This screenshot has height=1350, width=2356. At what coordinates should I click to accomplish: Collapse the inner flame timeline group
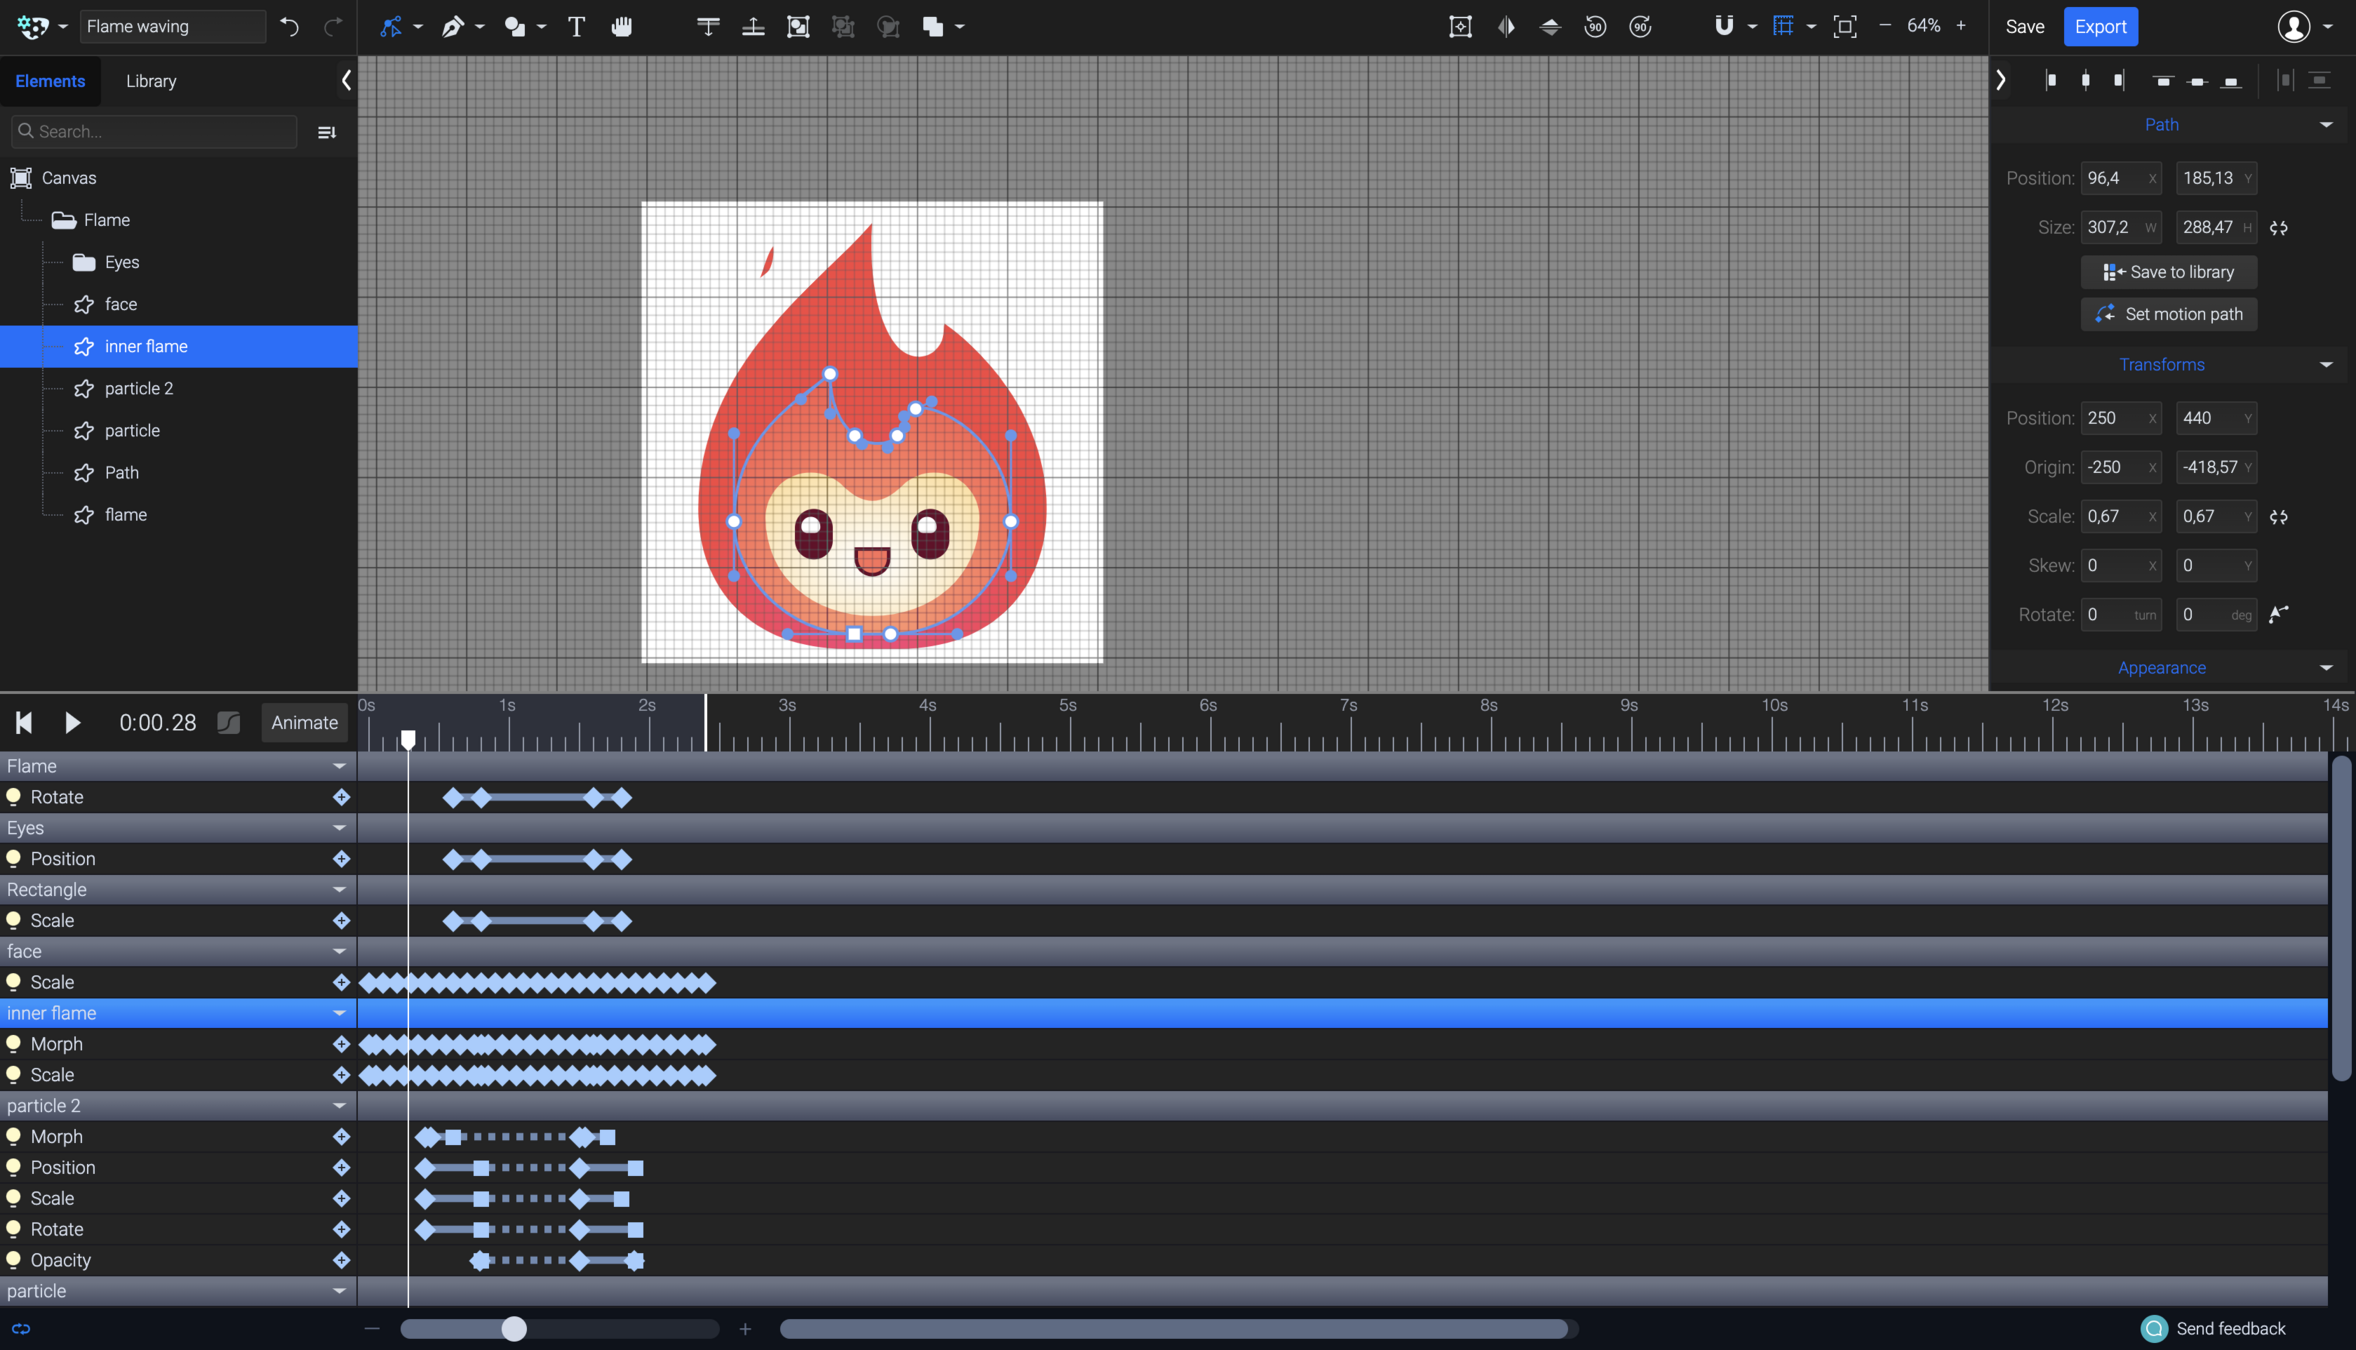point(339,1013)
